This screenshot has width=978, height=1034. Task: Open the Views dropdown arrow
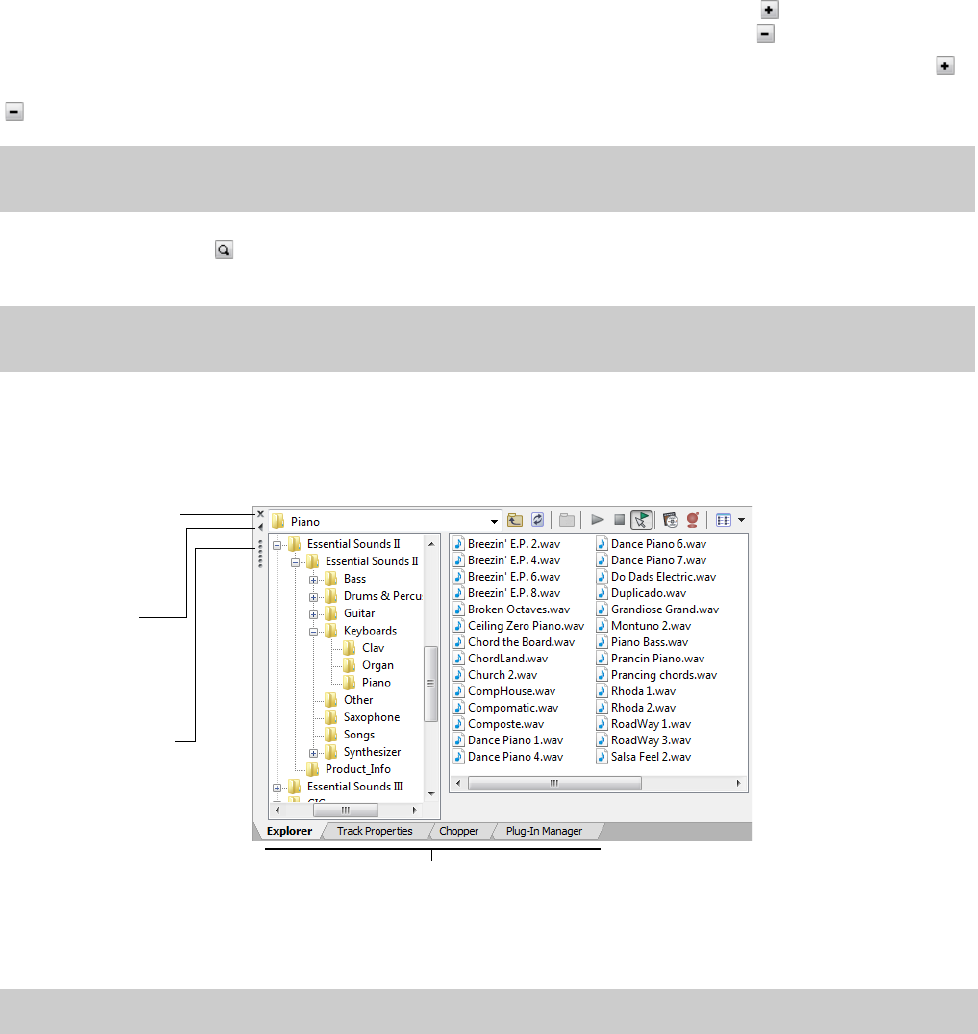click(x=741, y=520)
